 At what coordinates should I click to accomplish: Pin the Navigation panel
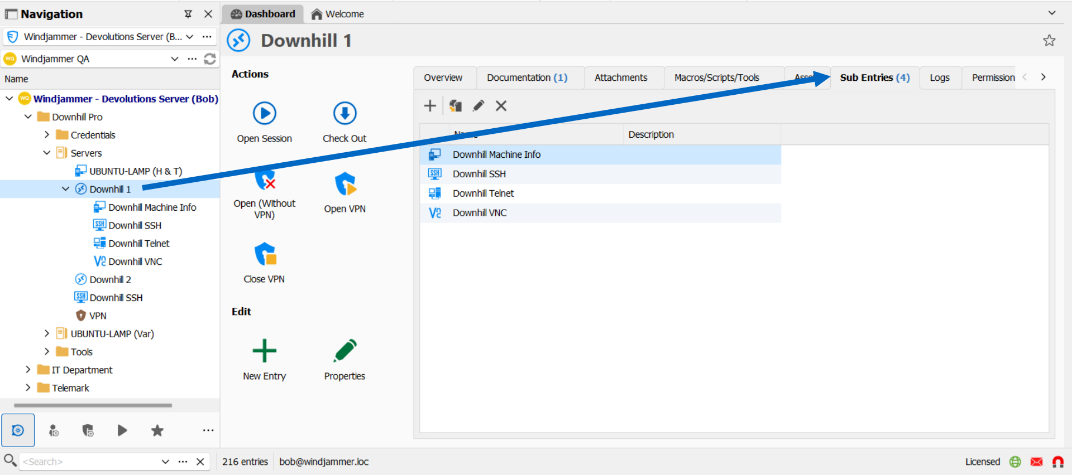coord(189,14)
